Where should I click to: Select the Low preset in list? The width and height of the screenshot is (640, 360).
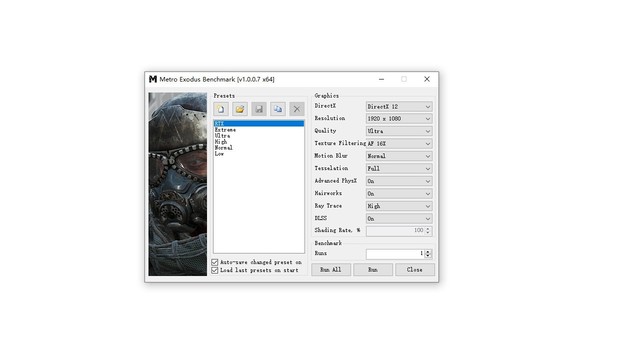(x=219, y=154)
